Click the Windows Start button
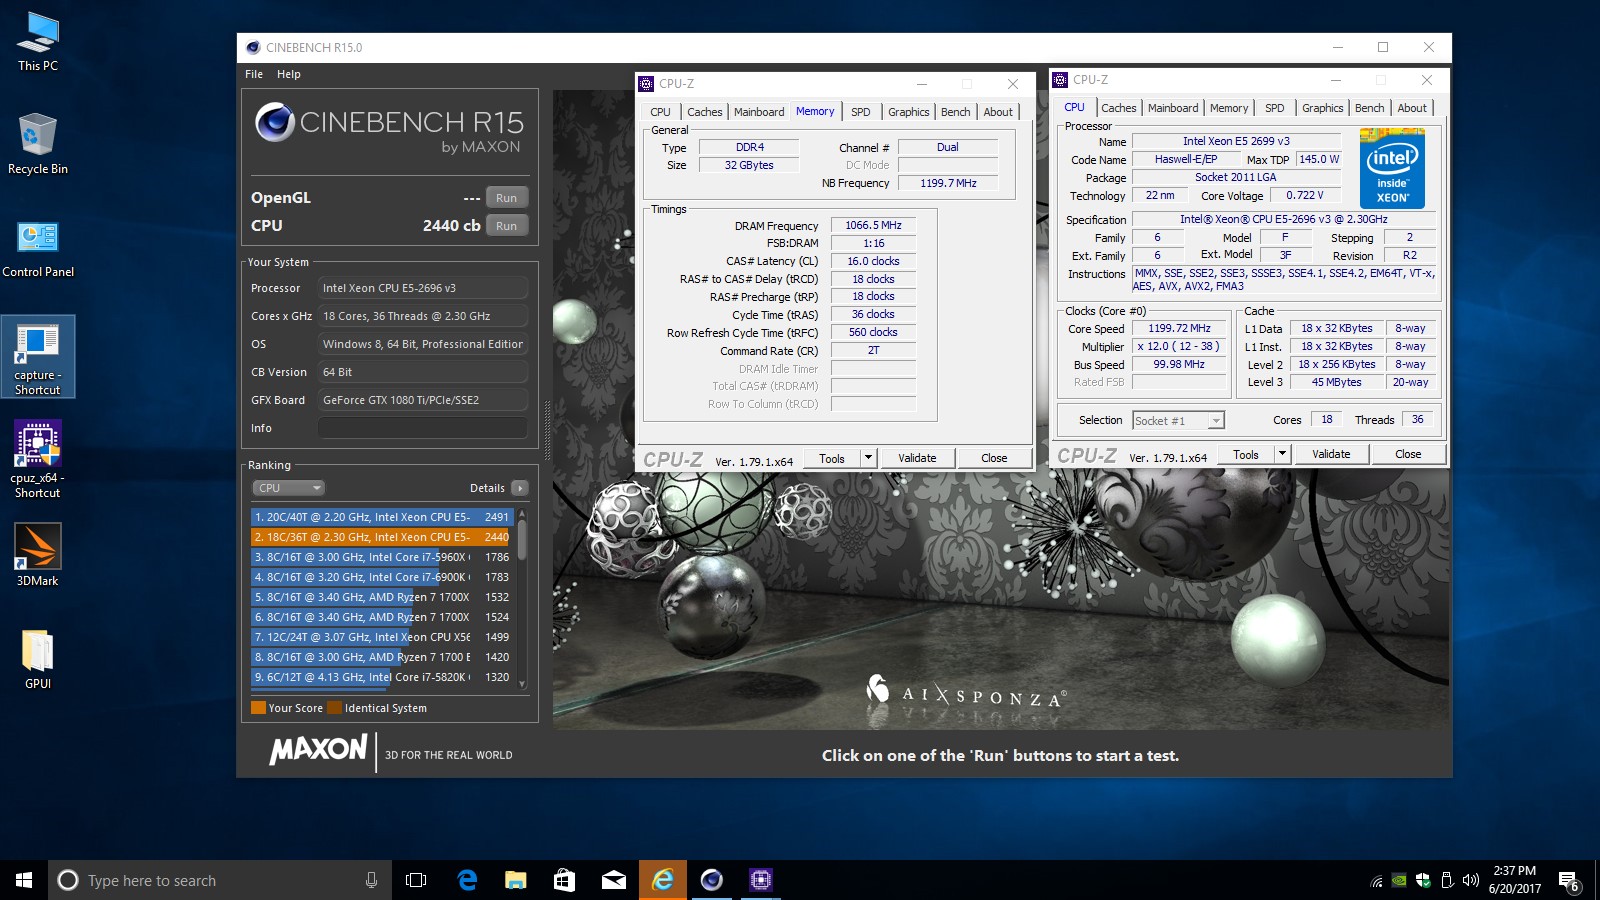The image size is (1600, 900). [24, 880]
